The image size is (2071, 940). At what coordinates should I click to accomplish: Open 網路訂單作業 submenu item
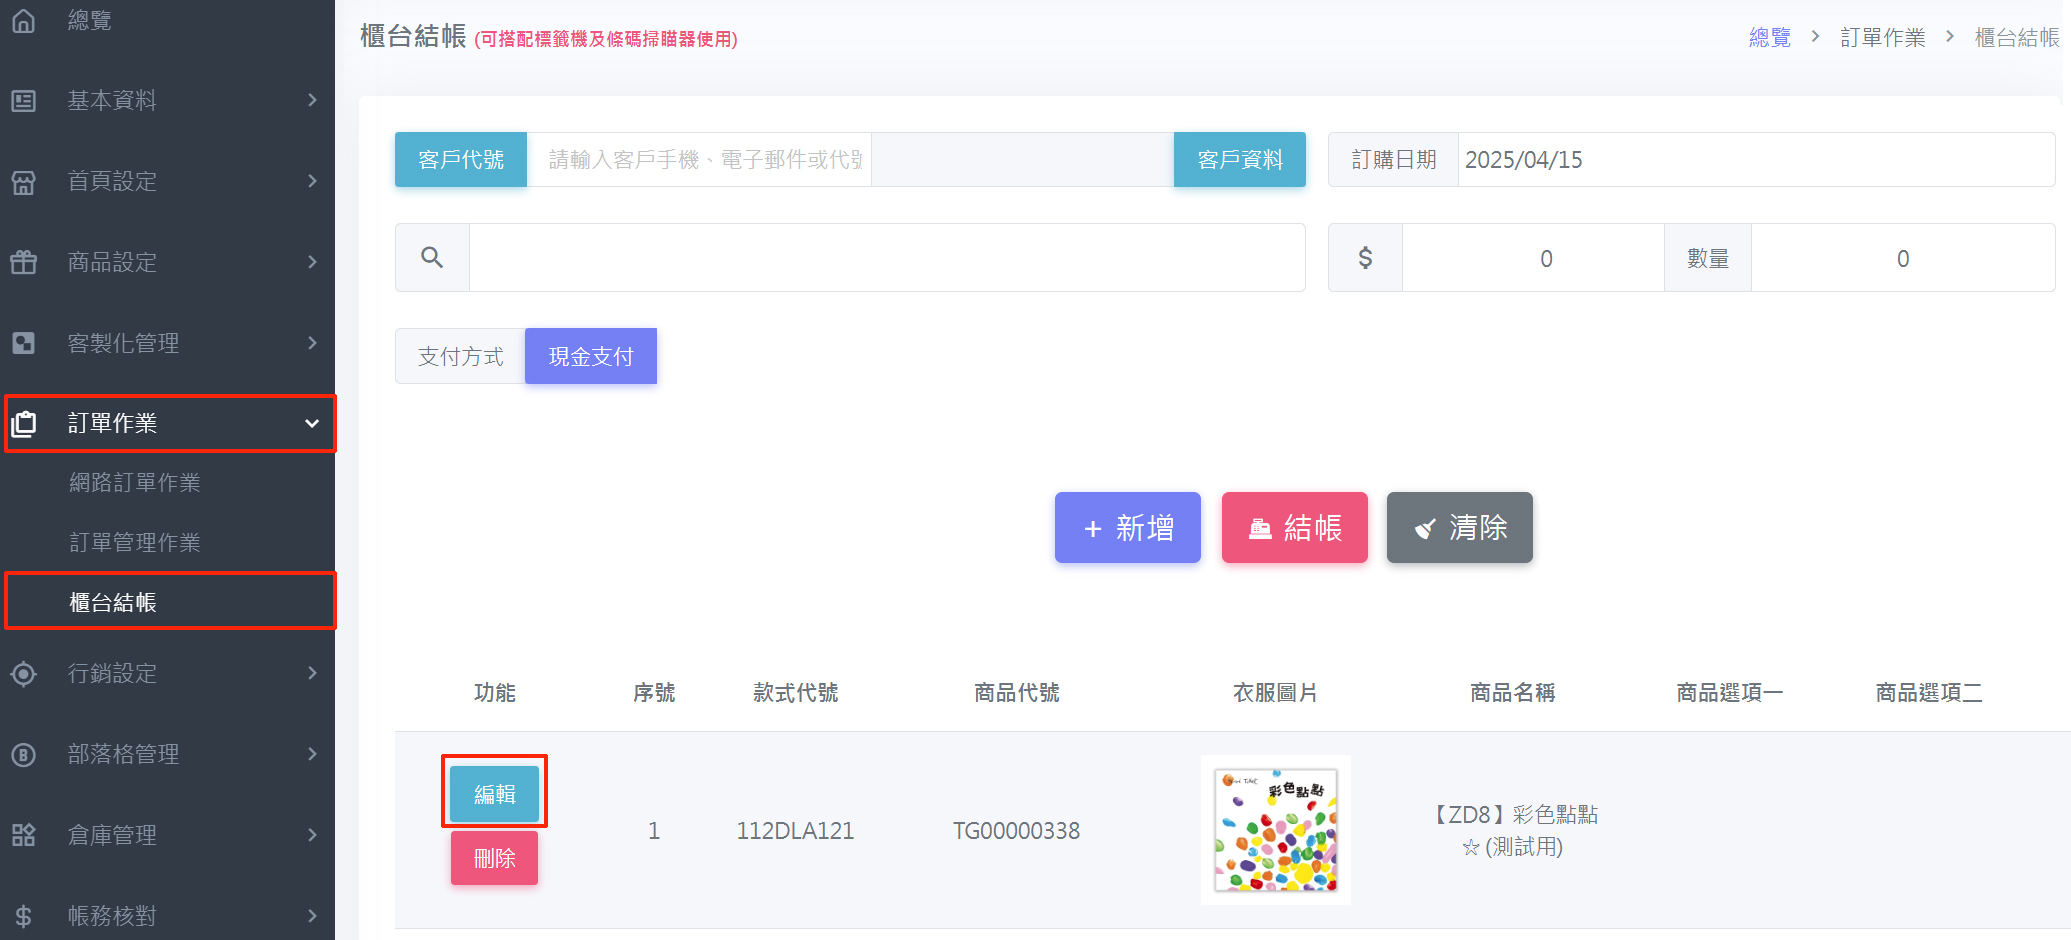[x=135, y=483]
